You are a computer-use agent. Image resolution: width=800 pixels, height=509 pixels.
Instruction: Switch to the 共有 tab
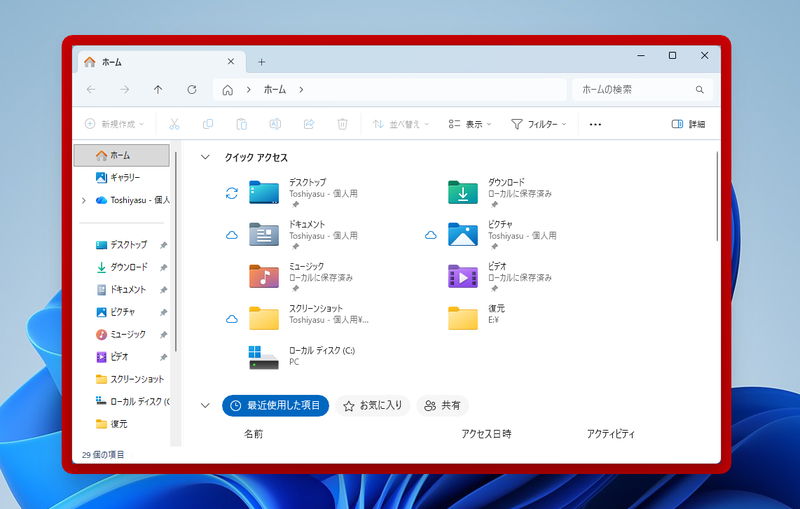coord(443,405)
